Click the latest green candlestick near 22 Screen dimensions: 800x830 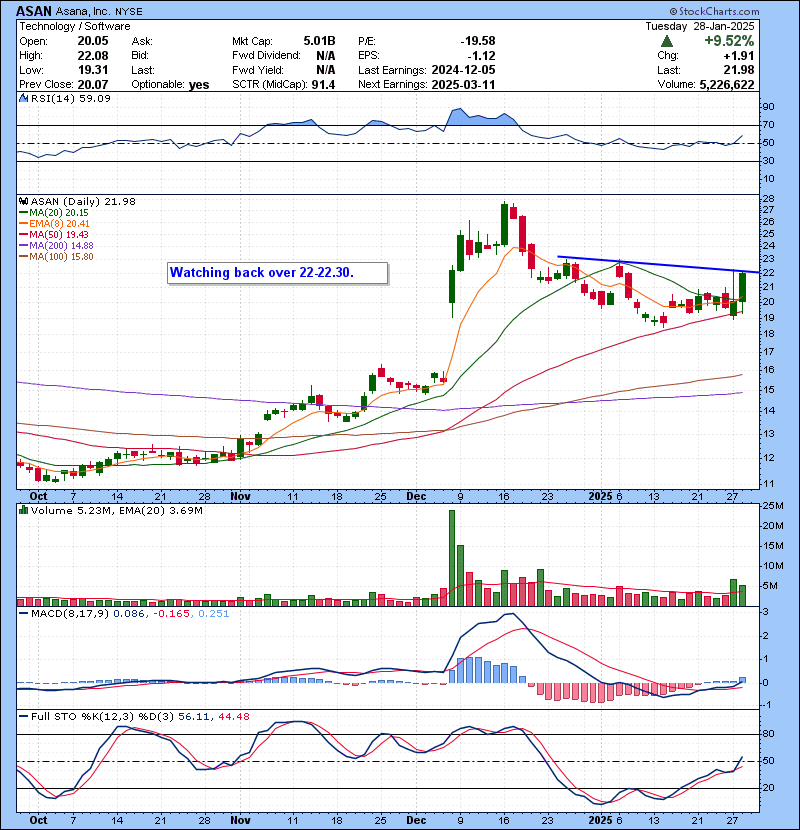[743, 286]
